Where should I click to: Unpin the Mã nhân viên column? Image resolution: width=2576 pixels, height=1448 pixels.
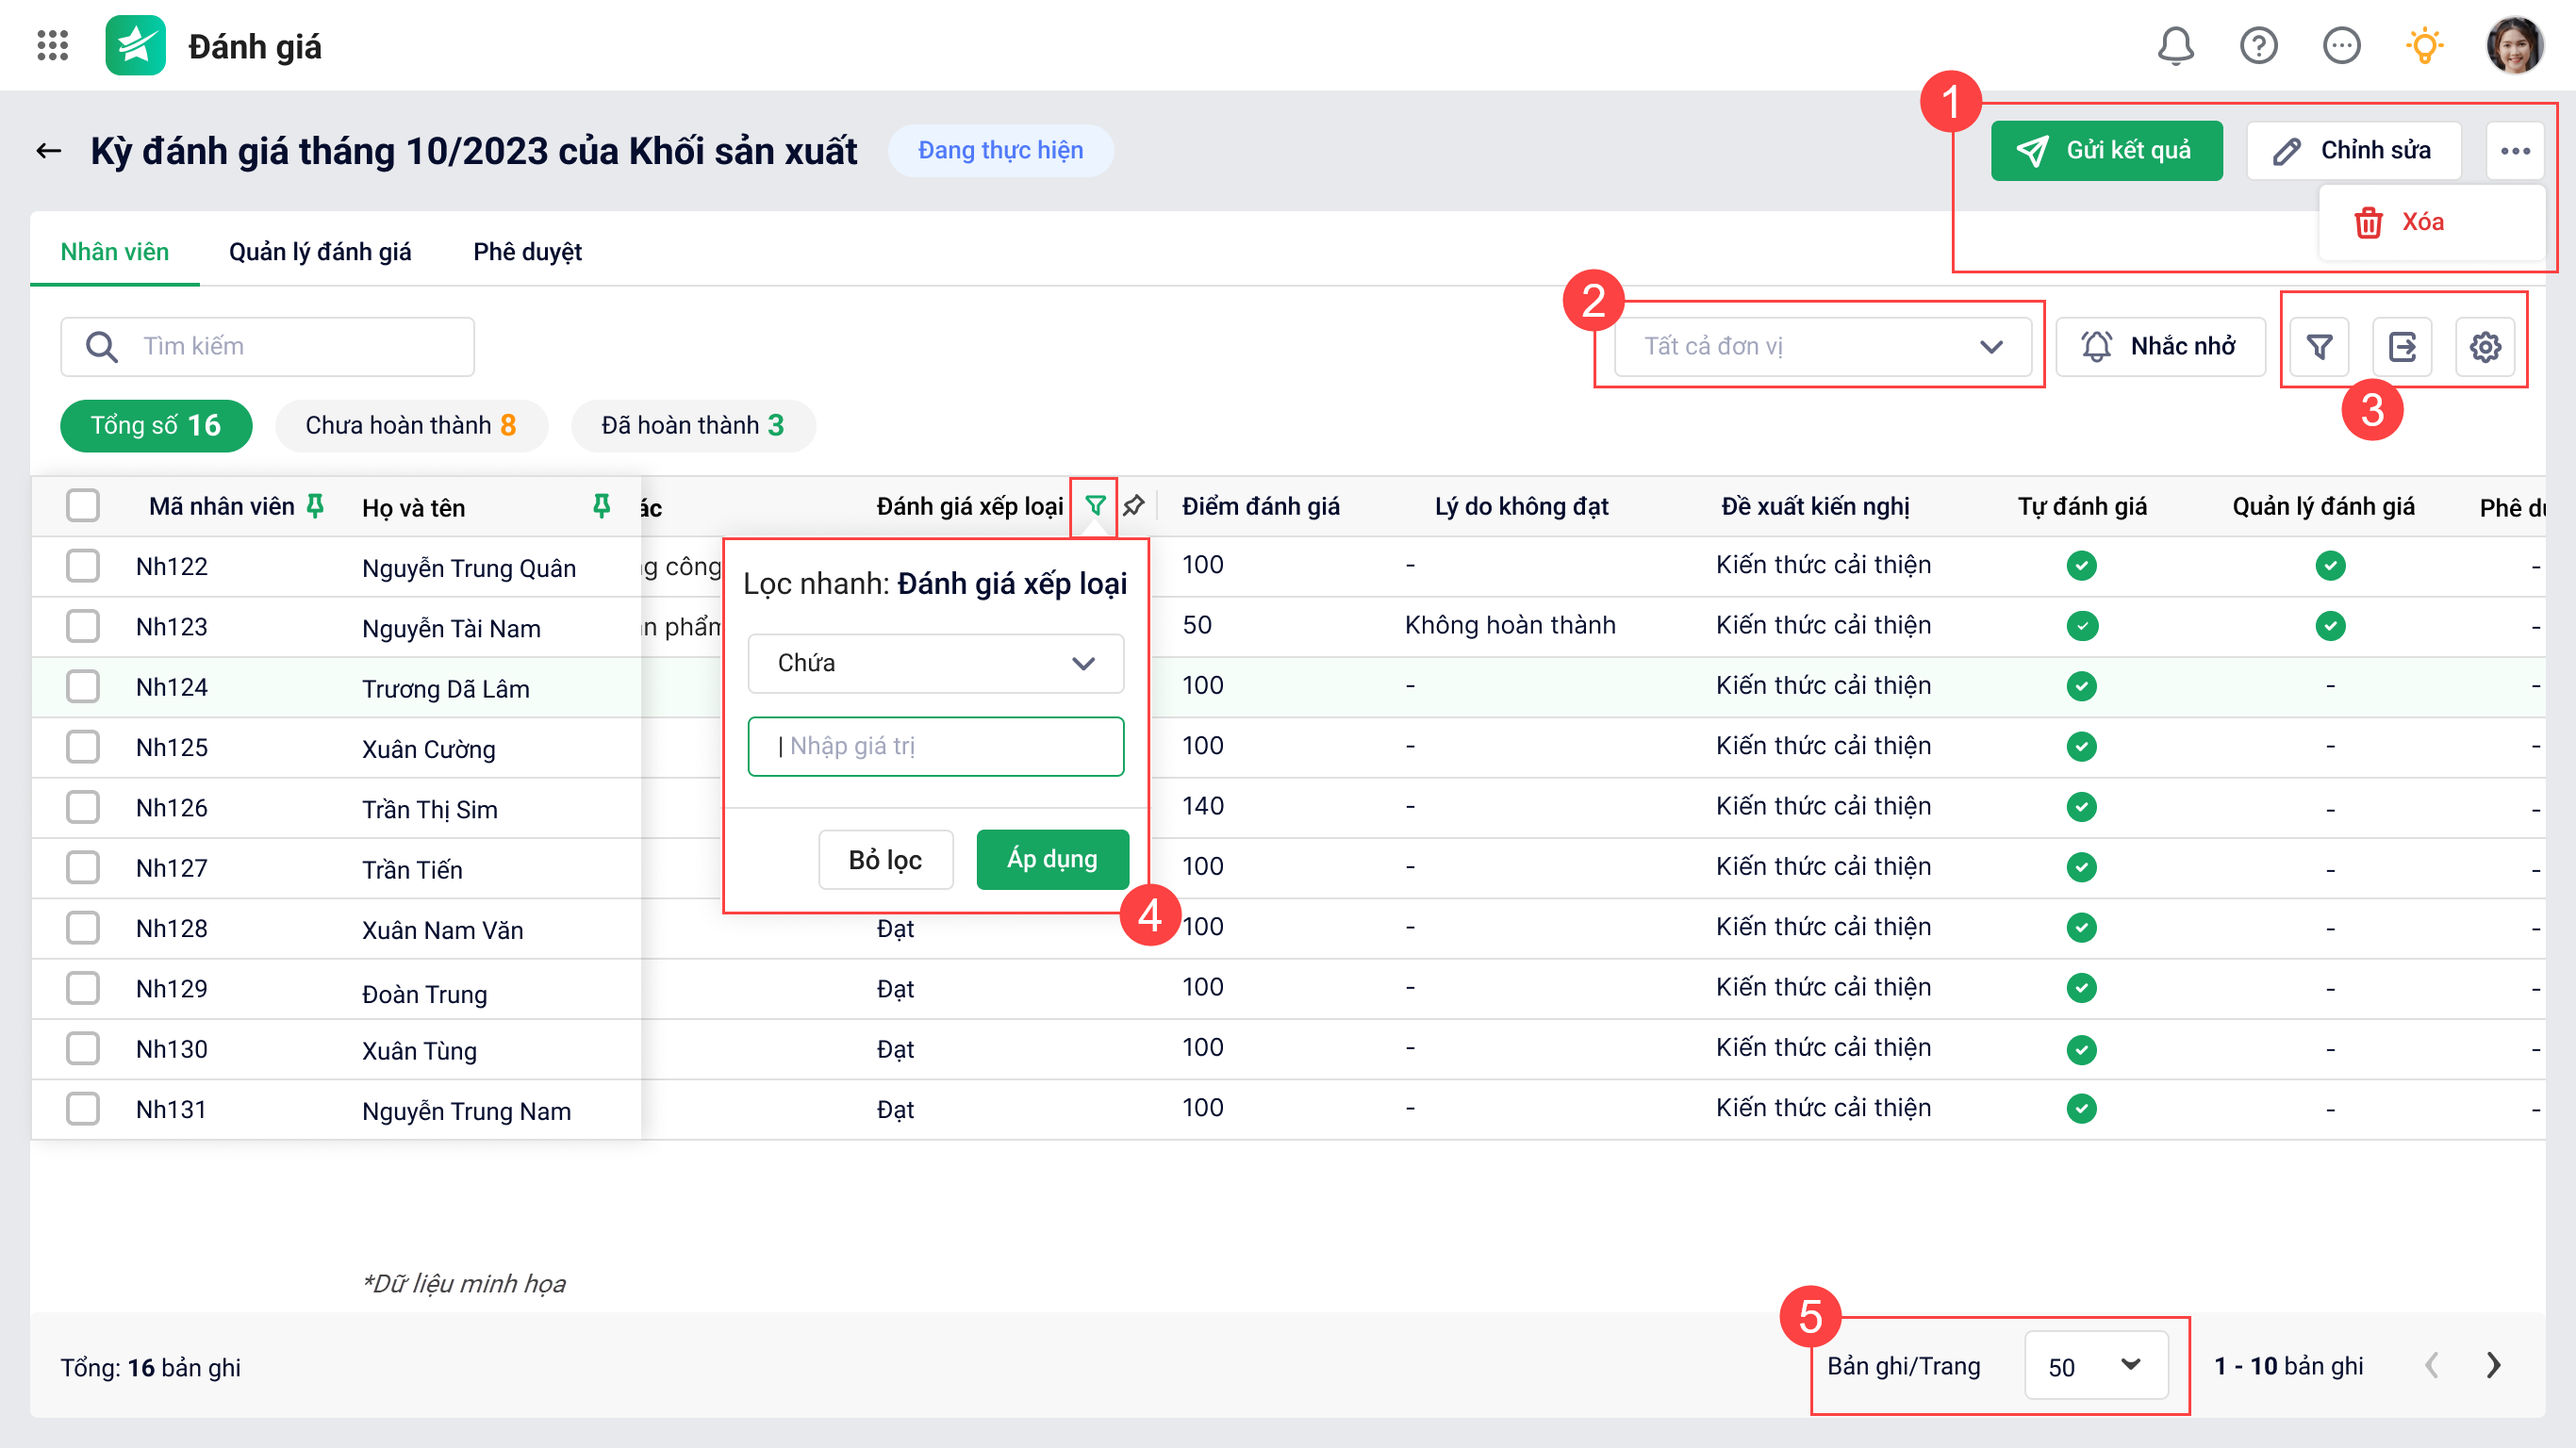tap(315, 506)
